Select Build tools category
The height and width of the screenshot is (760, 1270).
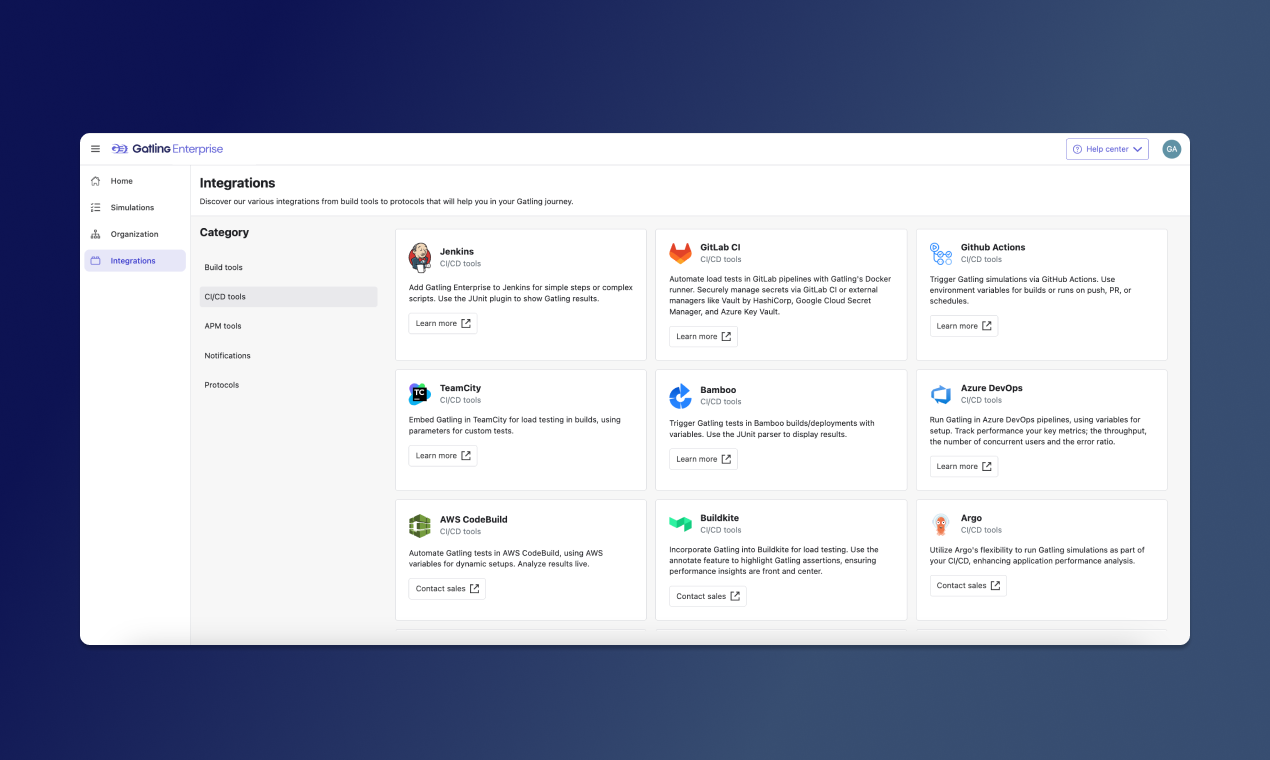coord(288,267)
